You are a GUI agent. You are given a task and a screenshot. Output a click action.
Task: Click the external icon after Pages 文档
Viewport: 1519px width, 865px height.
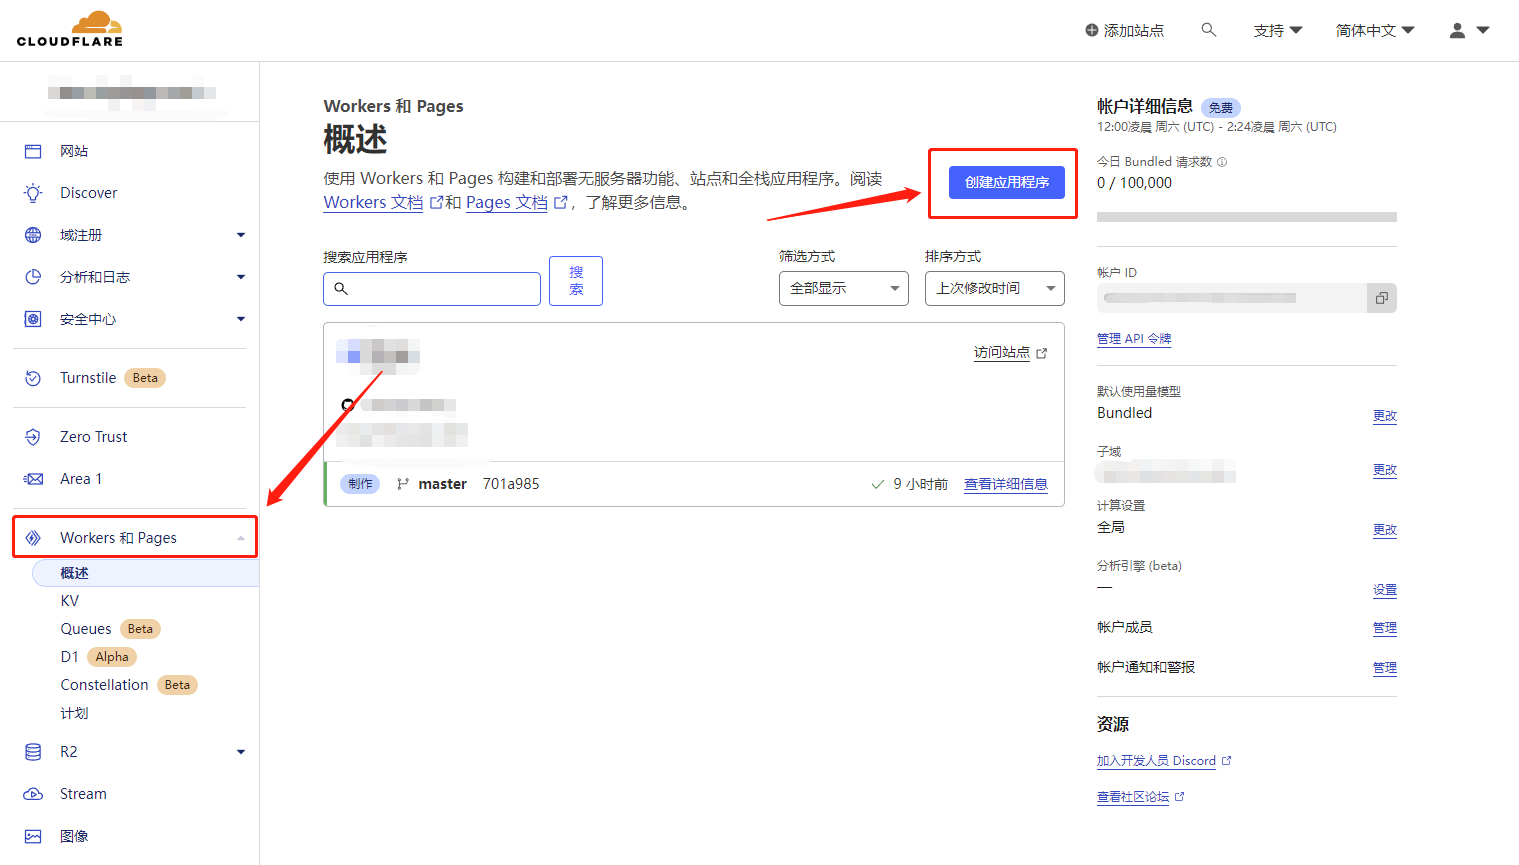[x=561, y=202]
